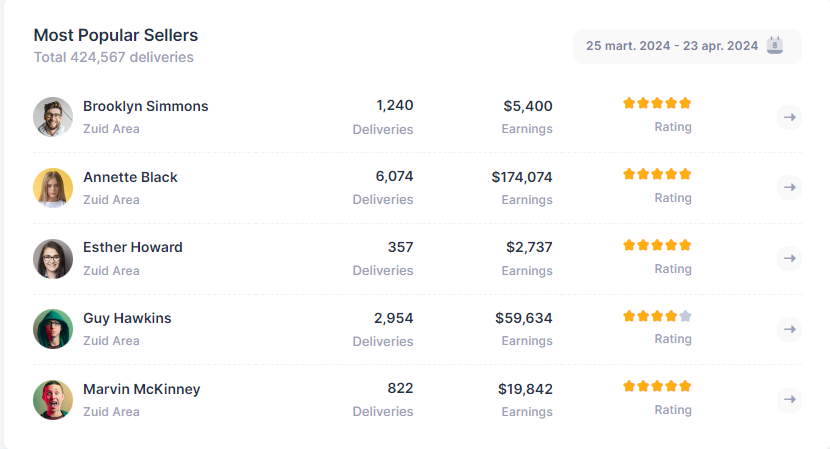Screen dimensions: 830x449
Task: Click Annette Black's avatar photo
Action: pyautogui.click(x=53, y=188)
